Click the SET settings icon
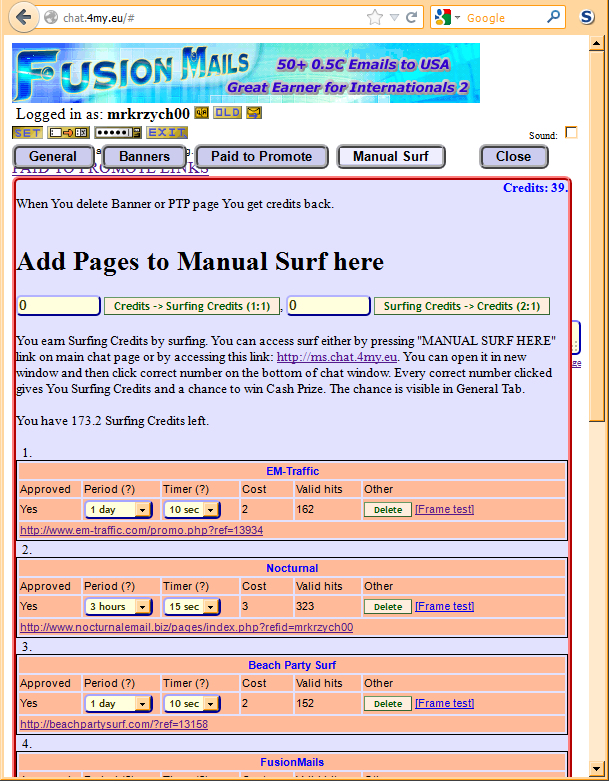This screenshot has height=781, width=609. click(x=27, y=132)
